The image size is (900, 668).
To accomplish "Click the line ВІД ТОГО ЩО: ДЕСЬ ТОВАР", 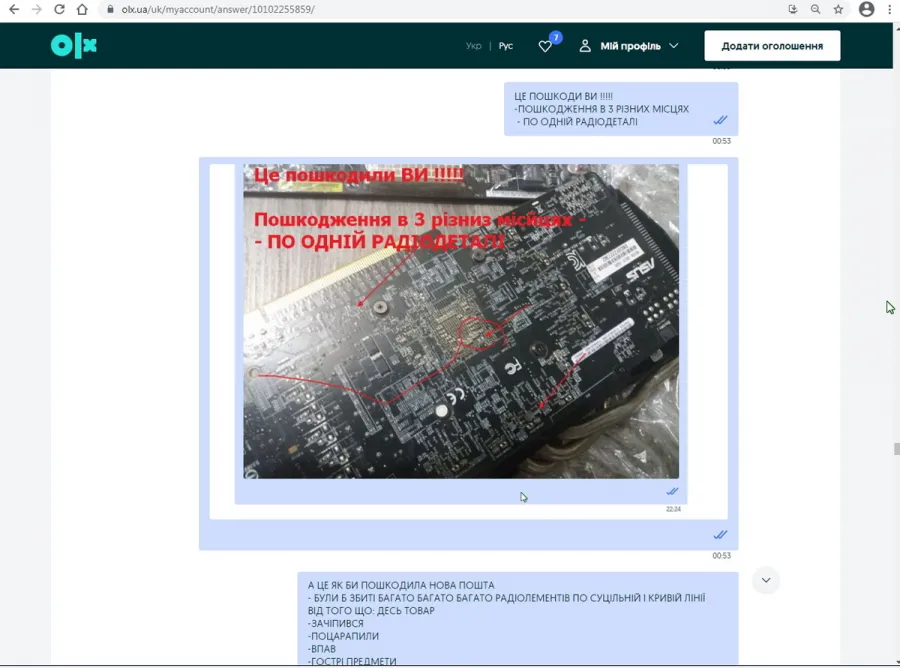I will (x=371, y=611).
